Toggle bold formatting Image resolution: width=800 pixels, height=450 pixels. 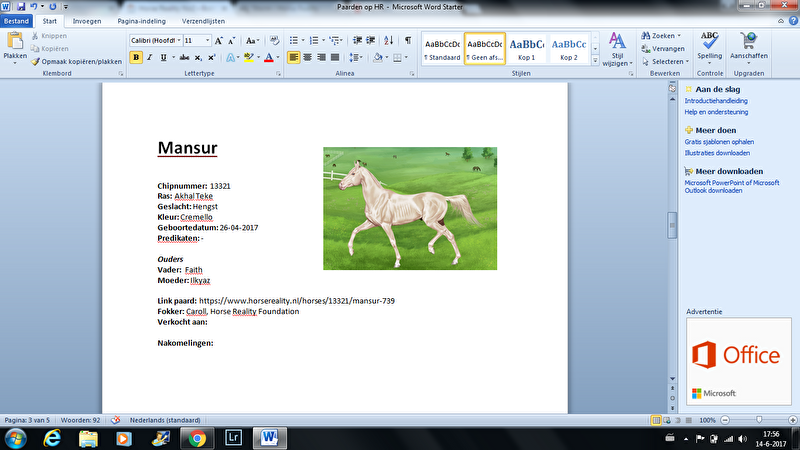(x=135, y=58)
